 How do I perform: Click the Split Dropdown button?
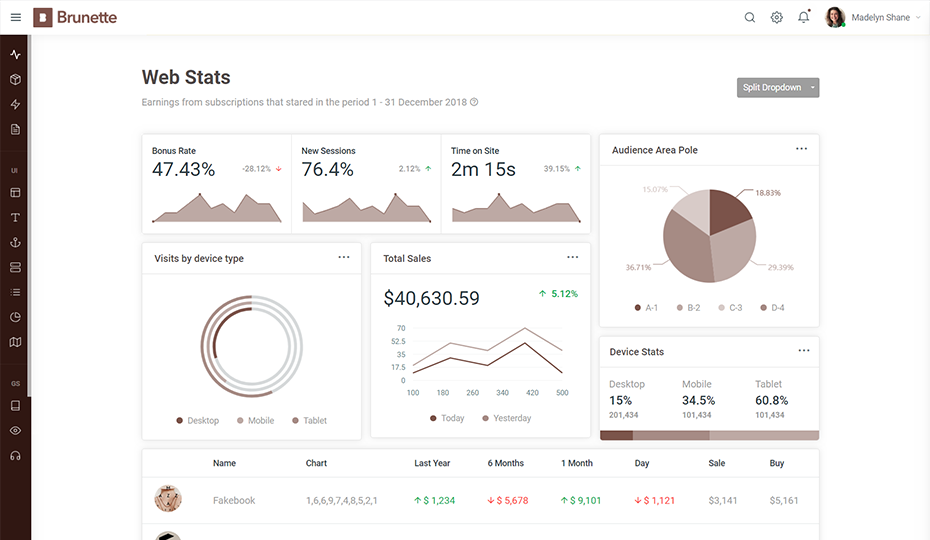tap(772, 87)
